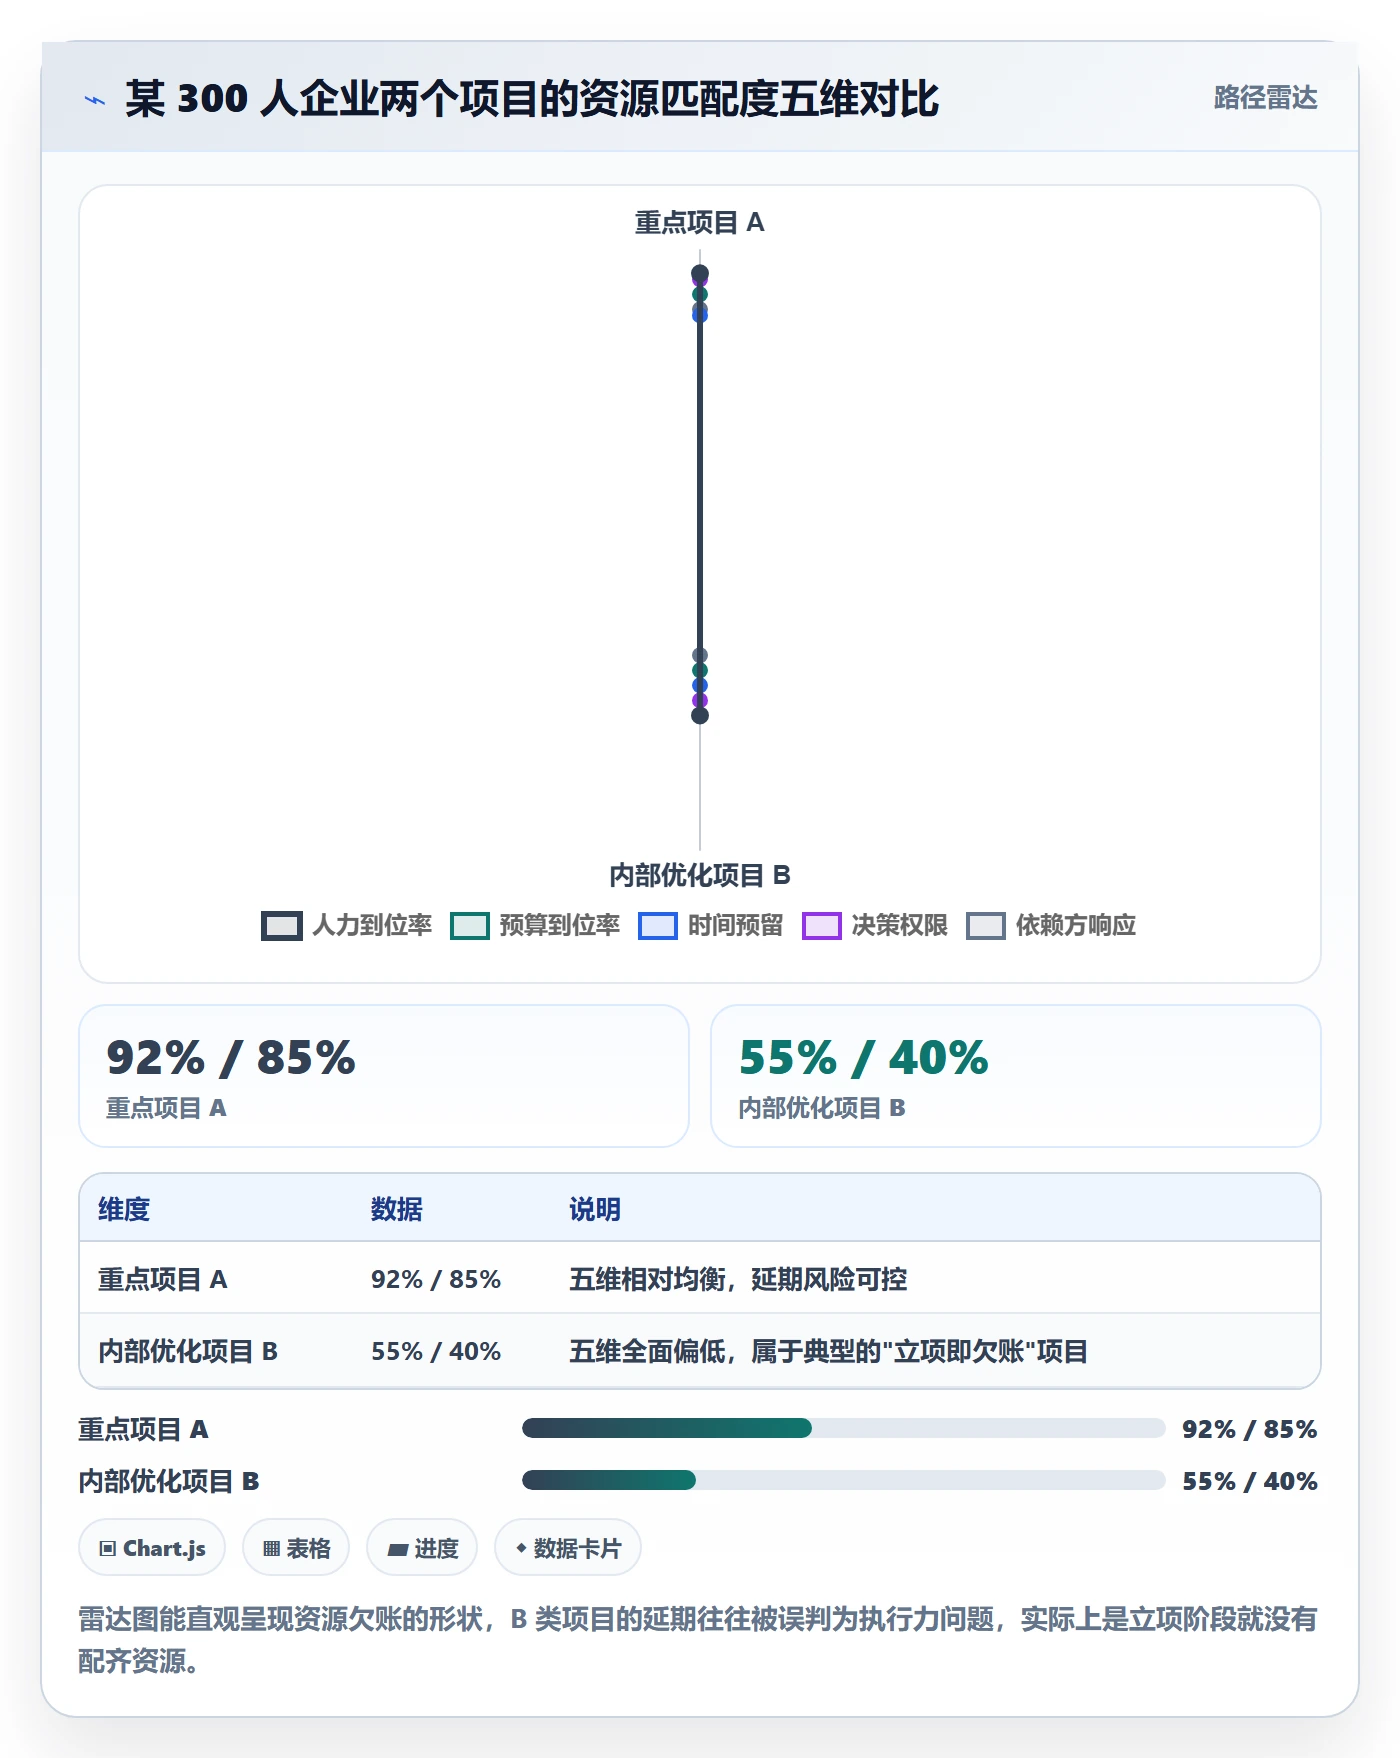The height and width of the screenshot is (1758, 1400).
Task: Click the 55% / 40% progress value label
Action: click(x=1250, y=1481)
